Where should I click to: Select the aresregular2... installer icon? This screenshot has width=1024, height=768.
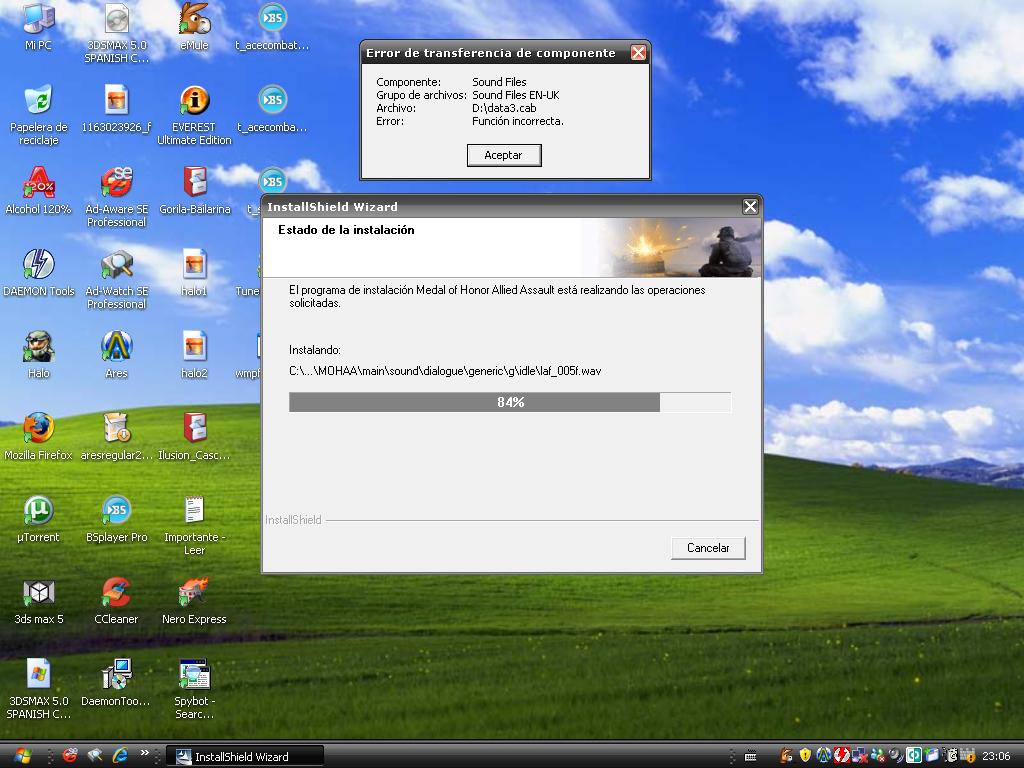pyautogui.click(x=116, y=437)
